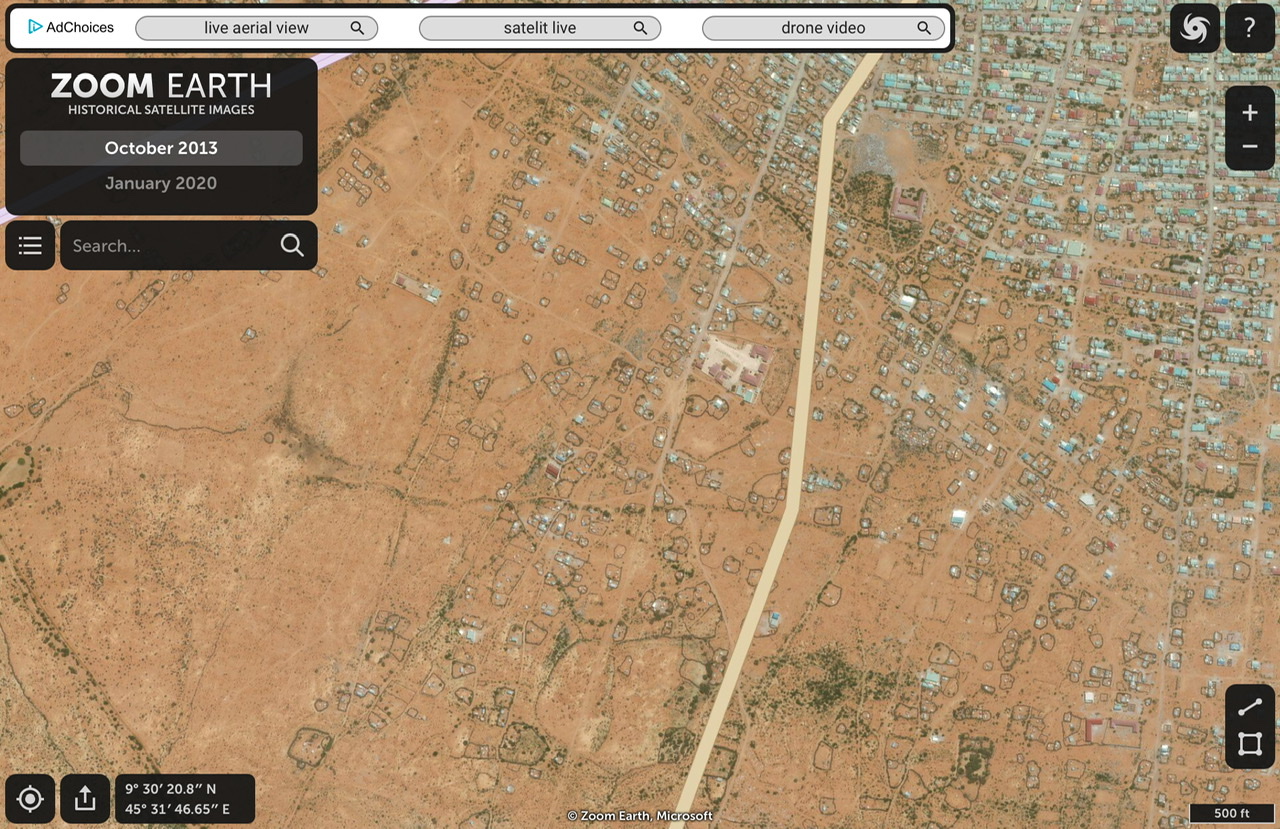Click the AdChoices label
The image size is (1280, 829).
(x=71, y=27)
